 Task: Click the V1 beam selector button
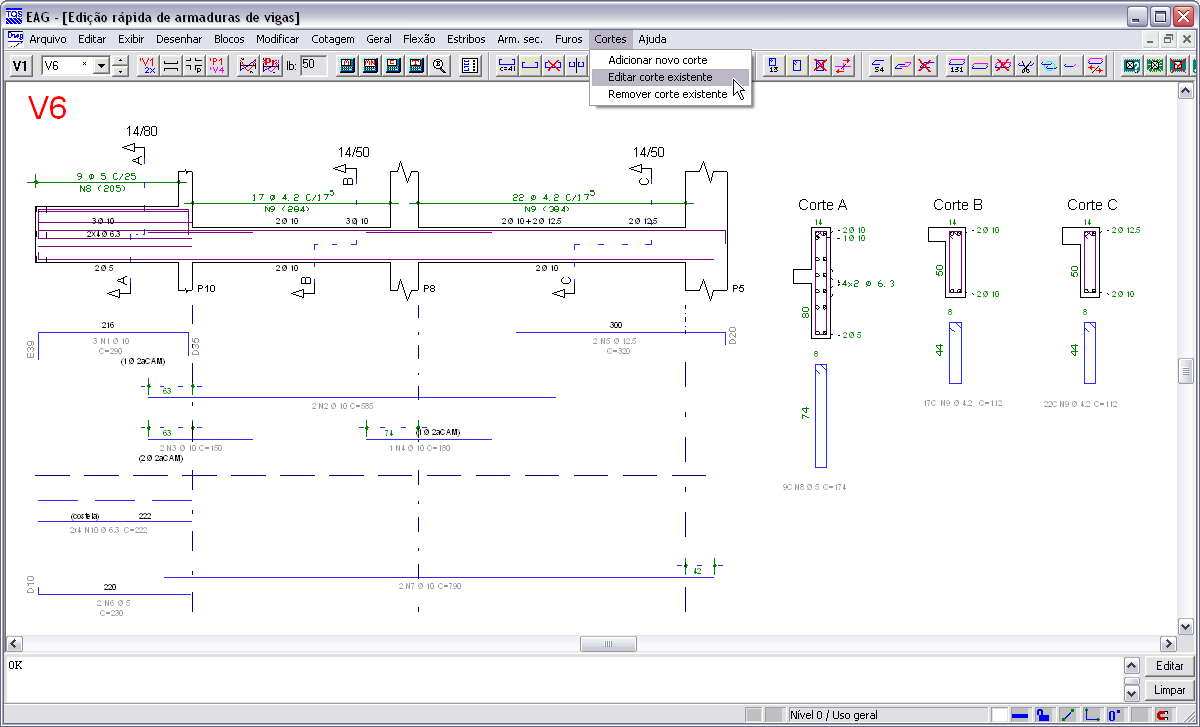tap(20, 66)
